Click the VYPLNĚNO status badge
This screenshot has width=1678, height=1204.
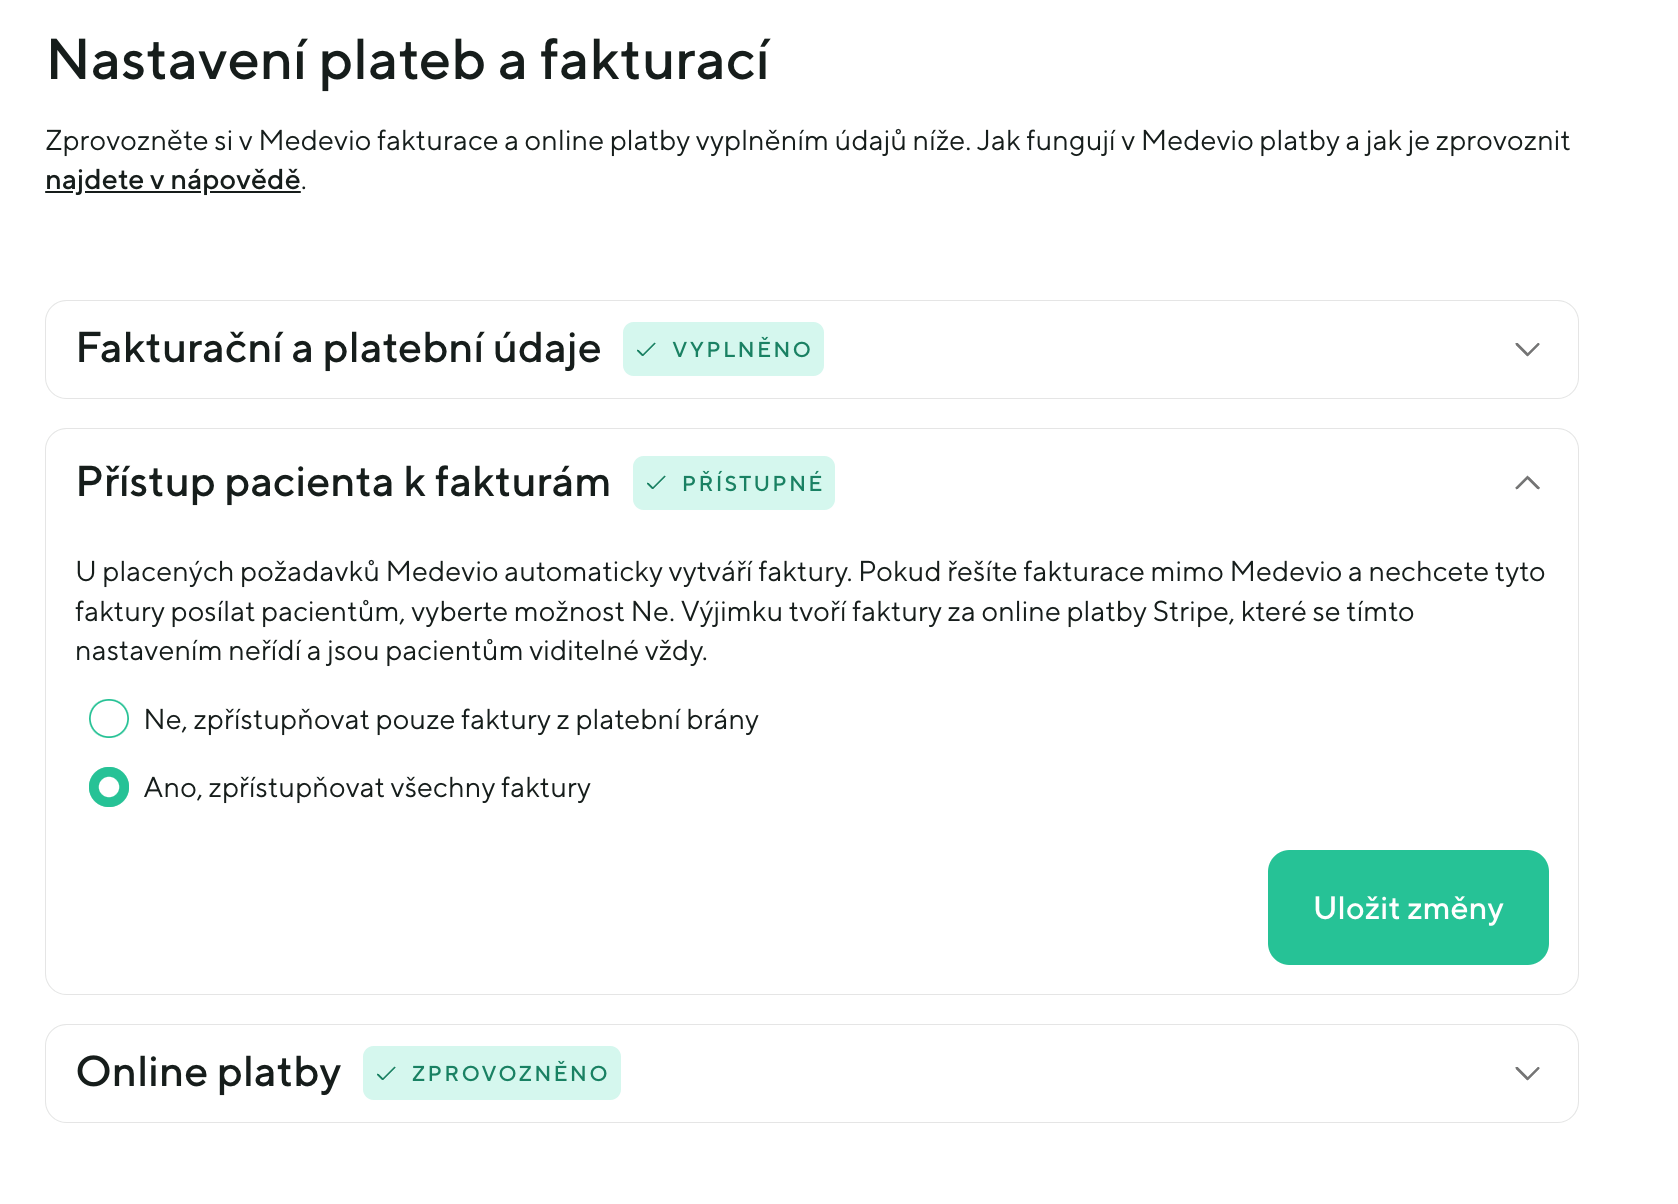tap(723, 349)
